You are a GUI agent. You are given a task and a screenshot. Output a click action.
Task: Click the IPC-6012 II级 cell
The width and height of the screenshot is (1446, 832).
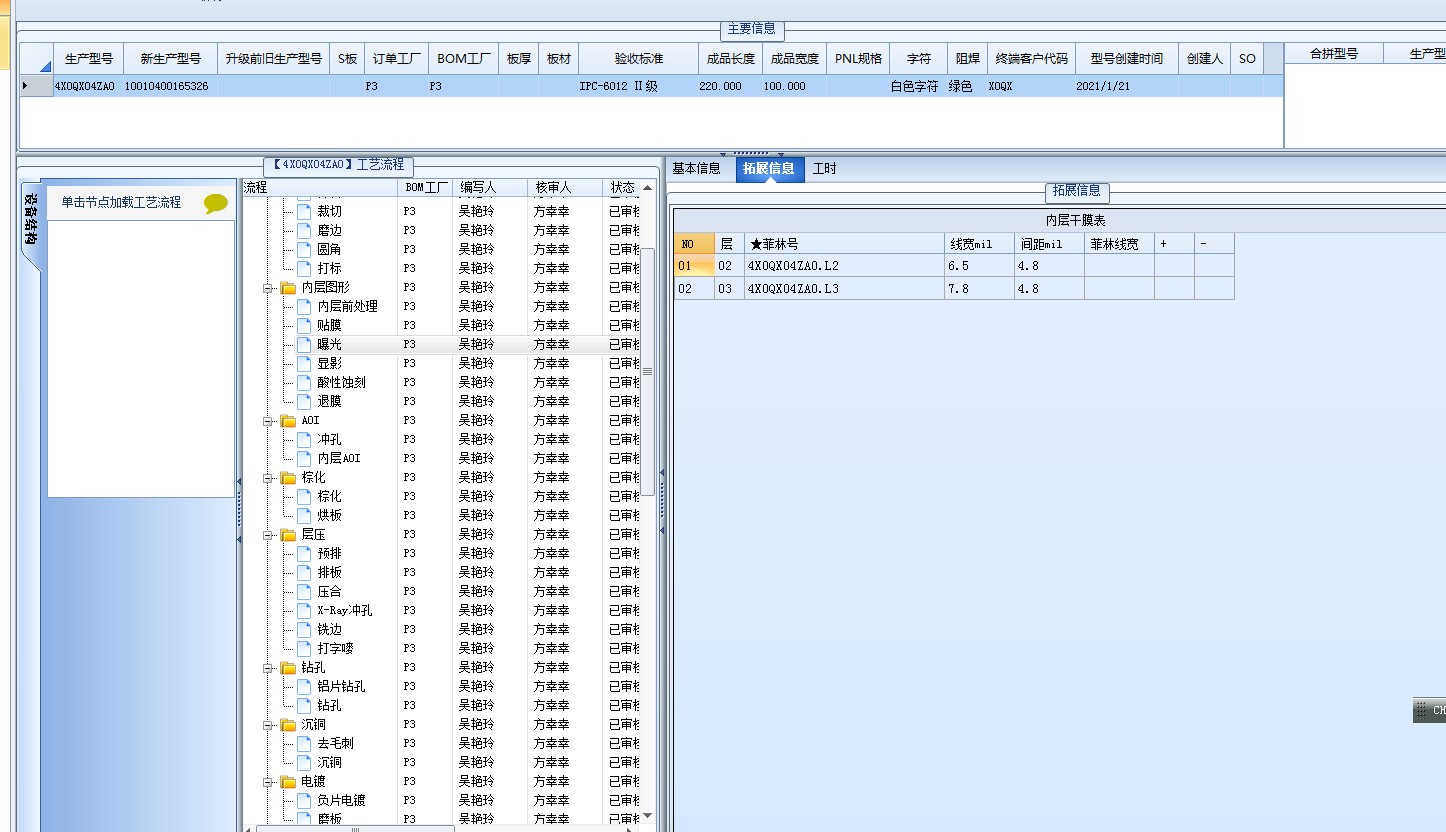[639, 87]
